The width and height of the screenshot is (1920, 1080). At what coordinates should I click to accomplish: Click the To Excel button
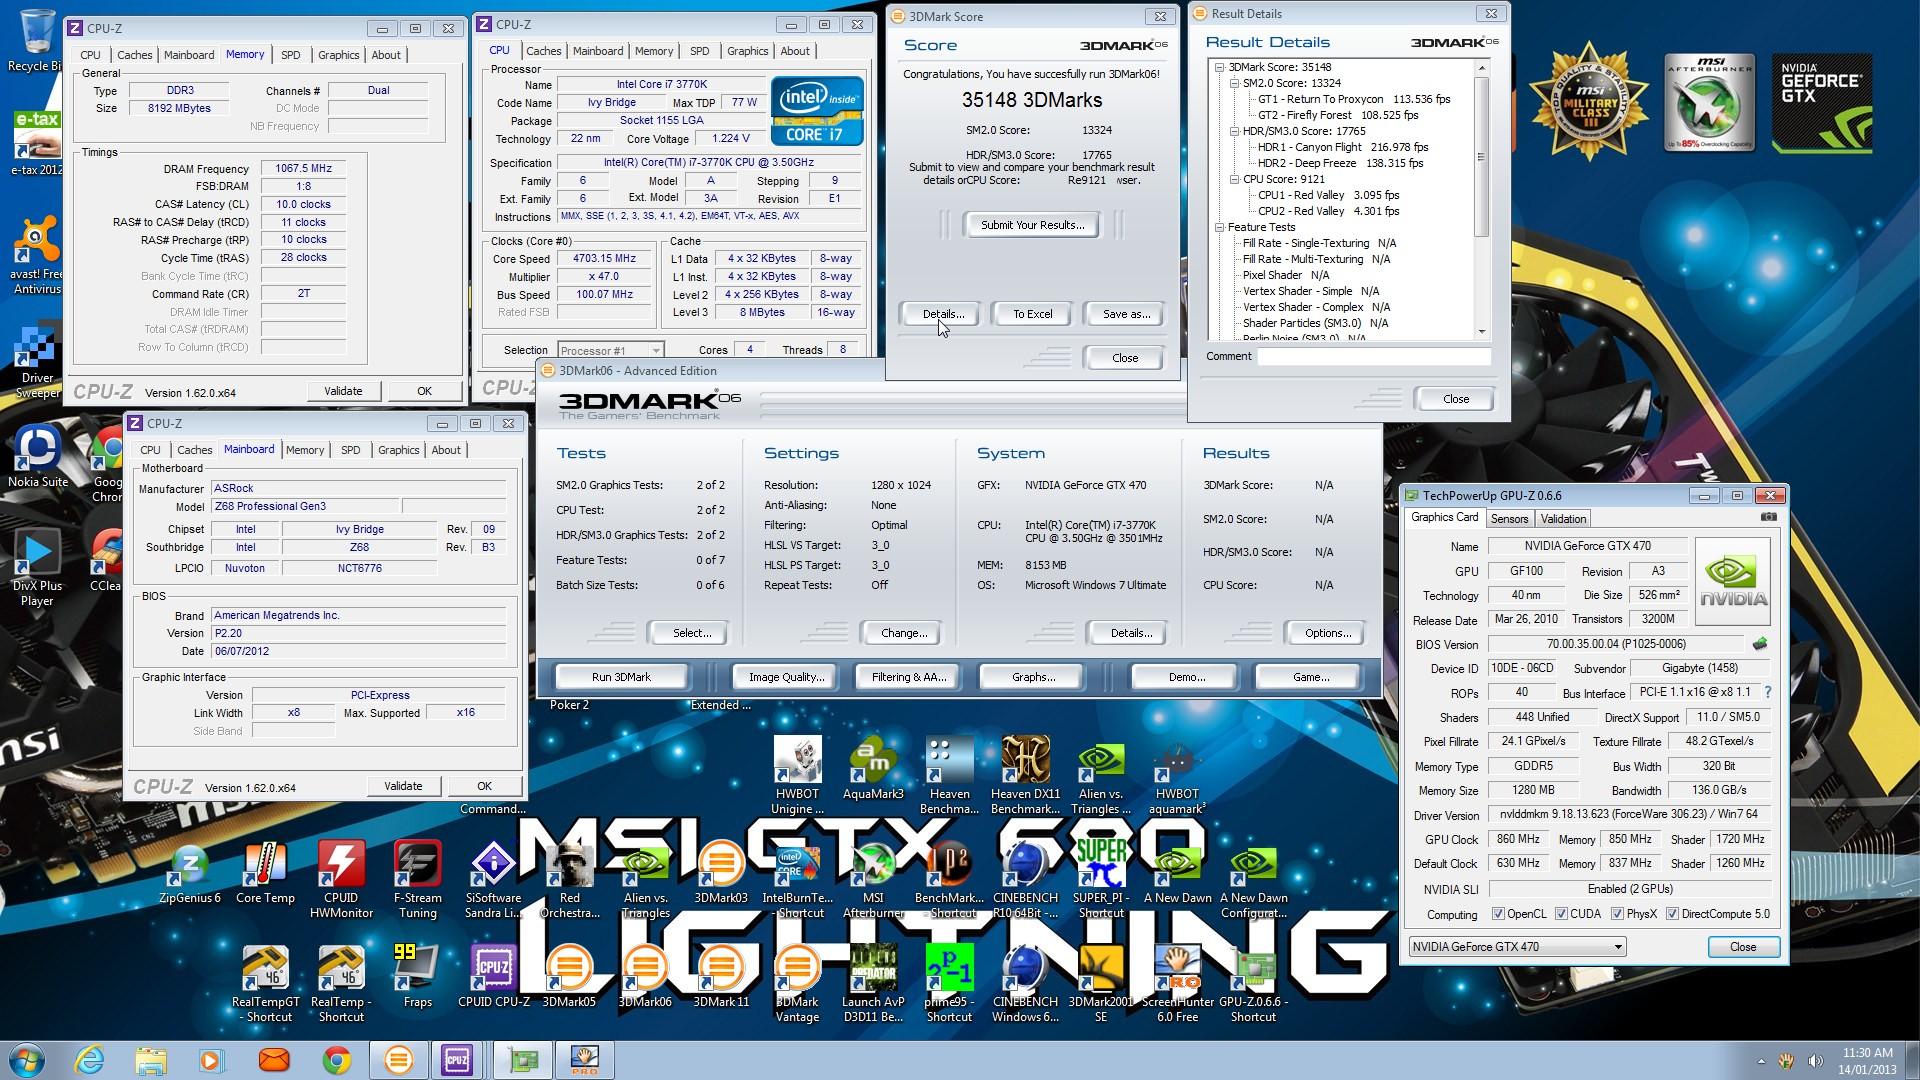point(1032,314)
